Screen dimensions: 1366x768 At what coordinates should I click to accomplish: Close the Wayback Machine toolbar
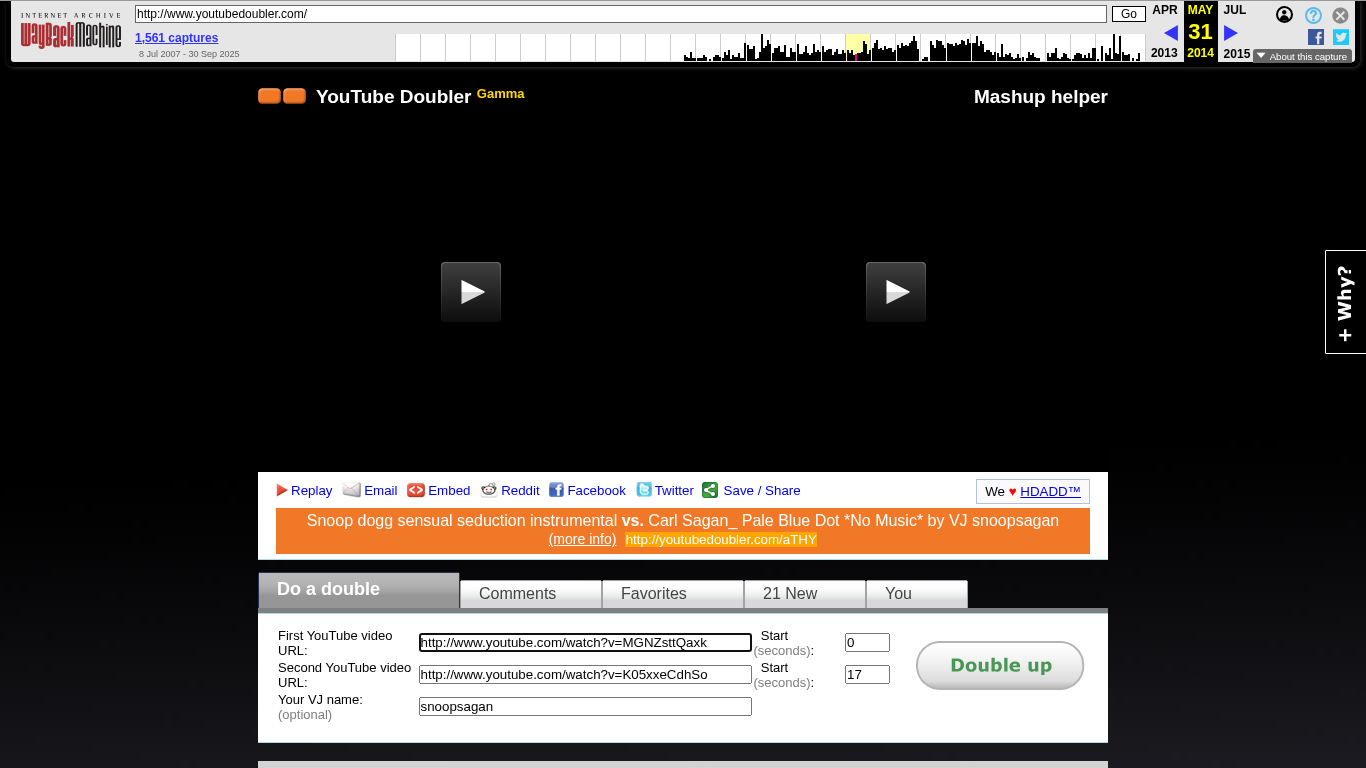point(1341,15)
